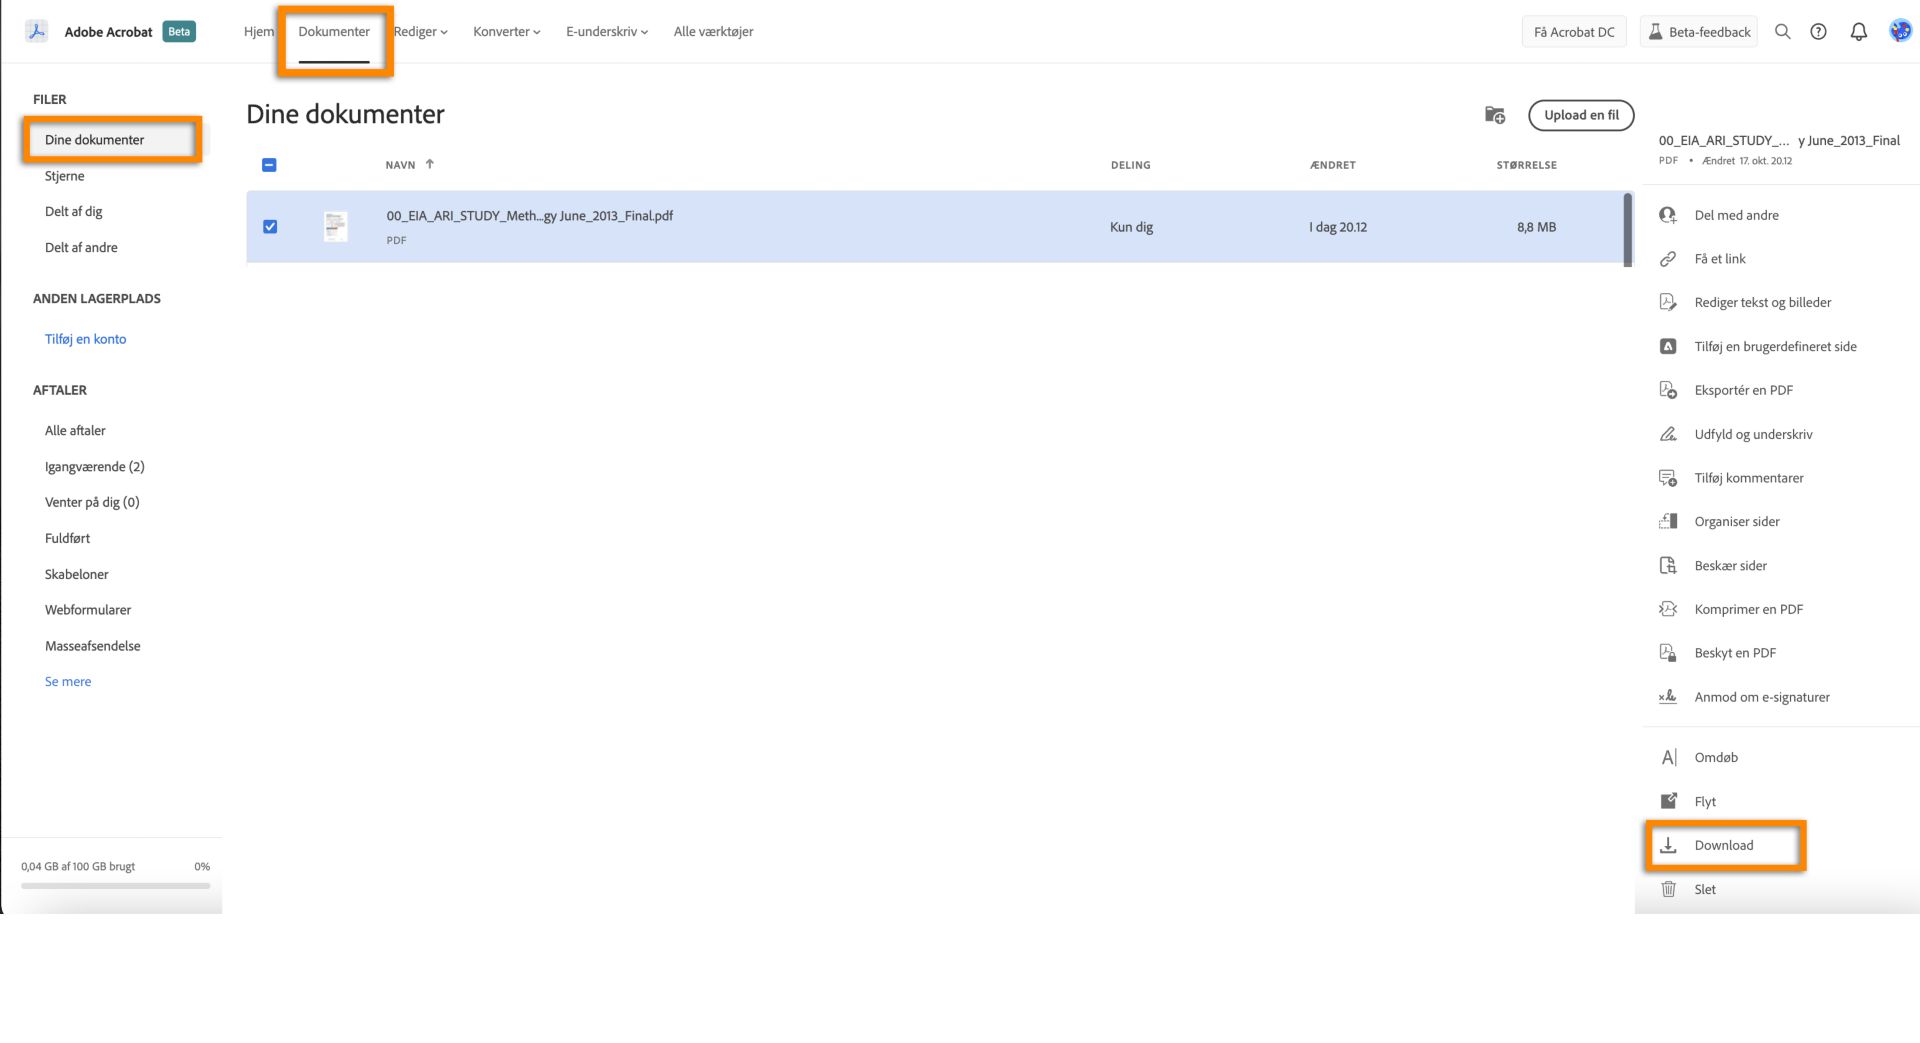The width and height of the screenshot is (1920, 1043).
Task: Open Delt af andre in sidebar
Action: (81, 248)
